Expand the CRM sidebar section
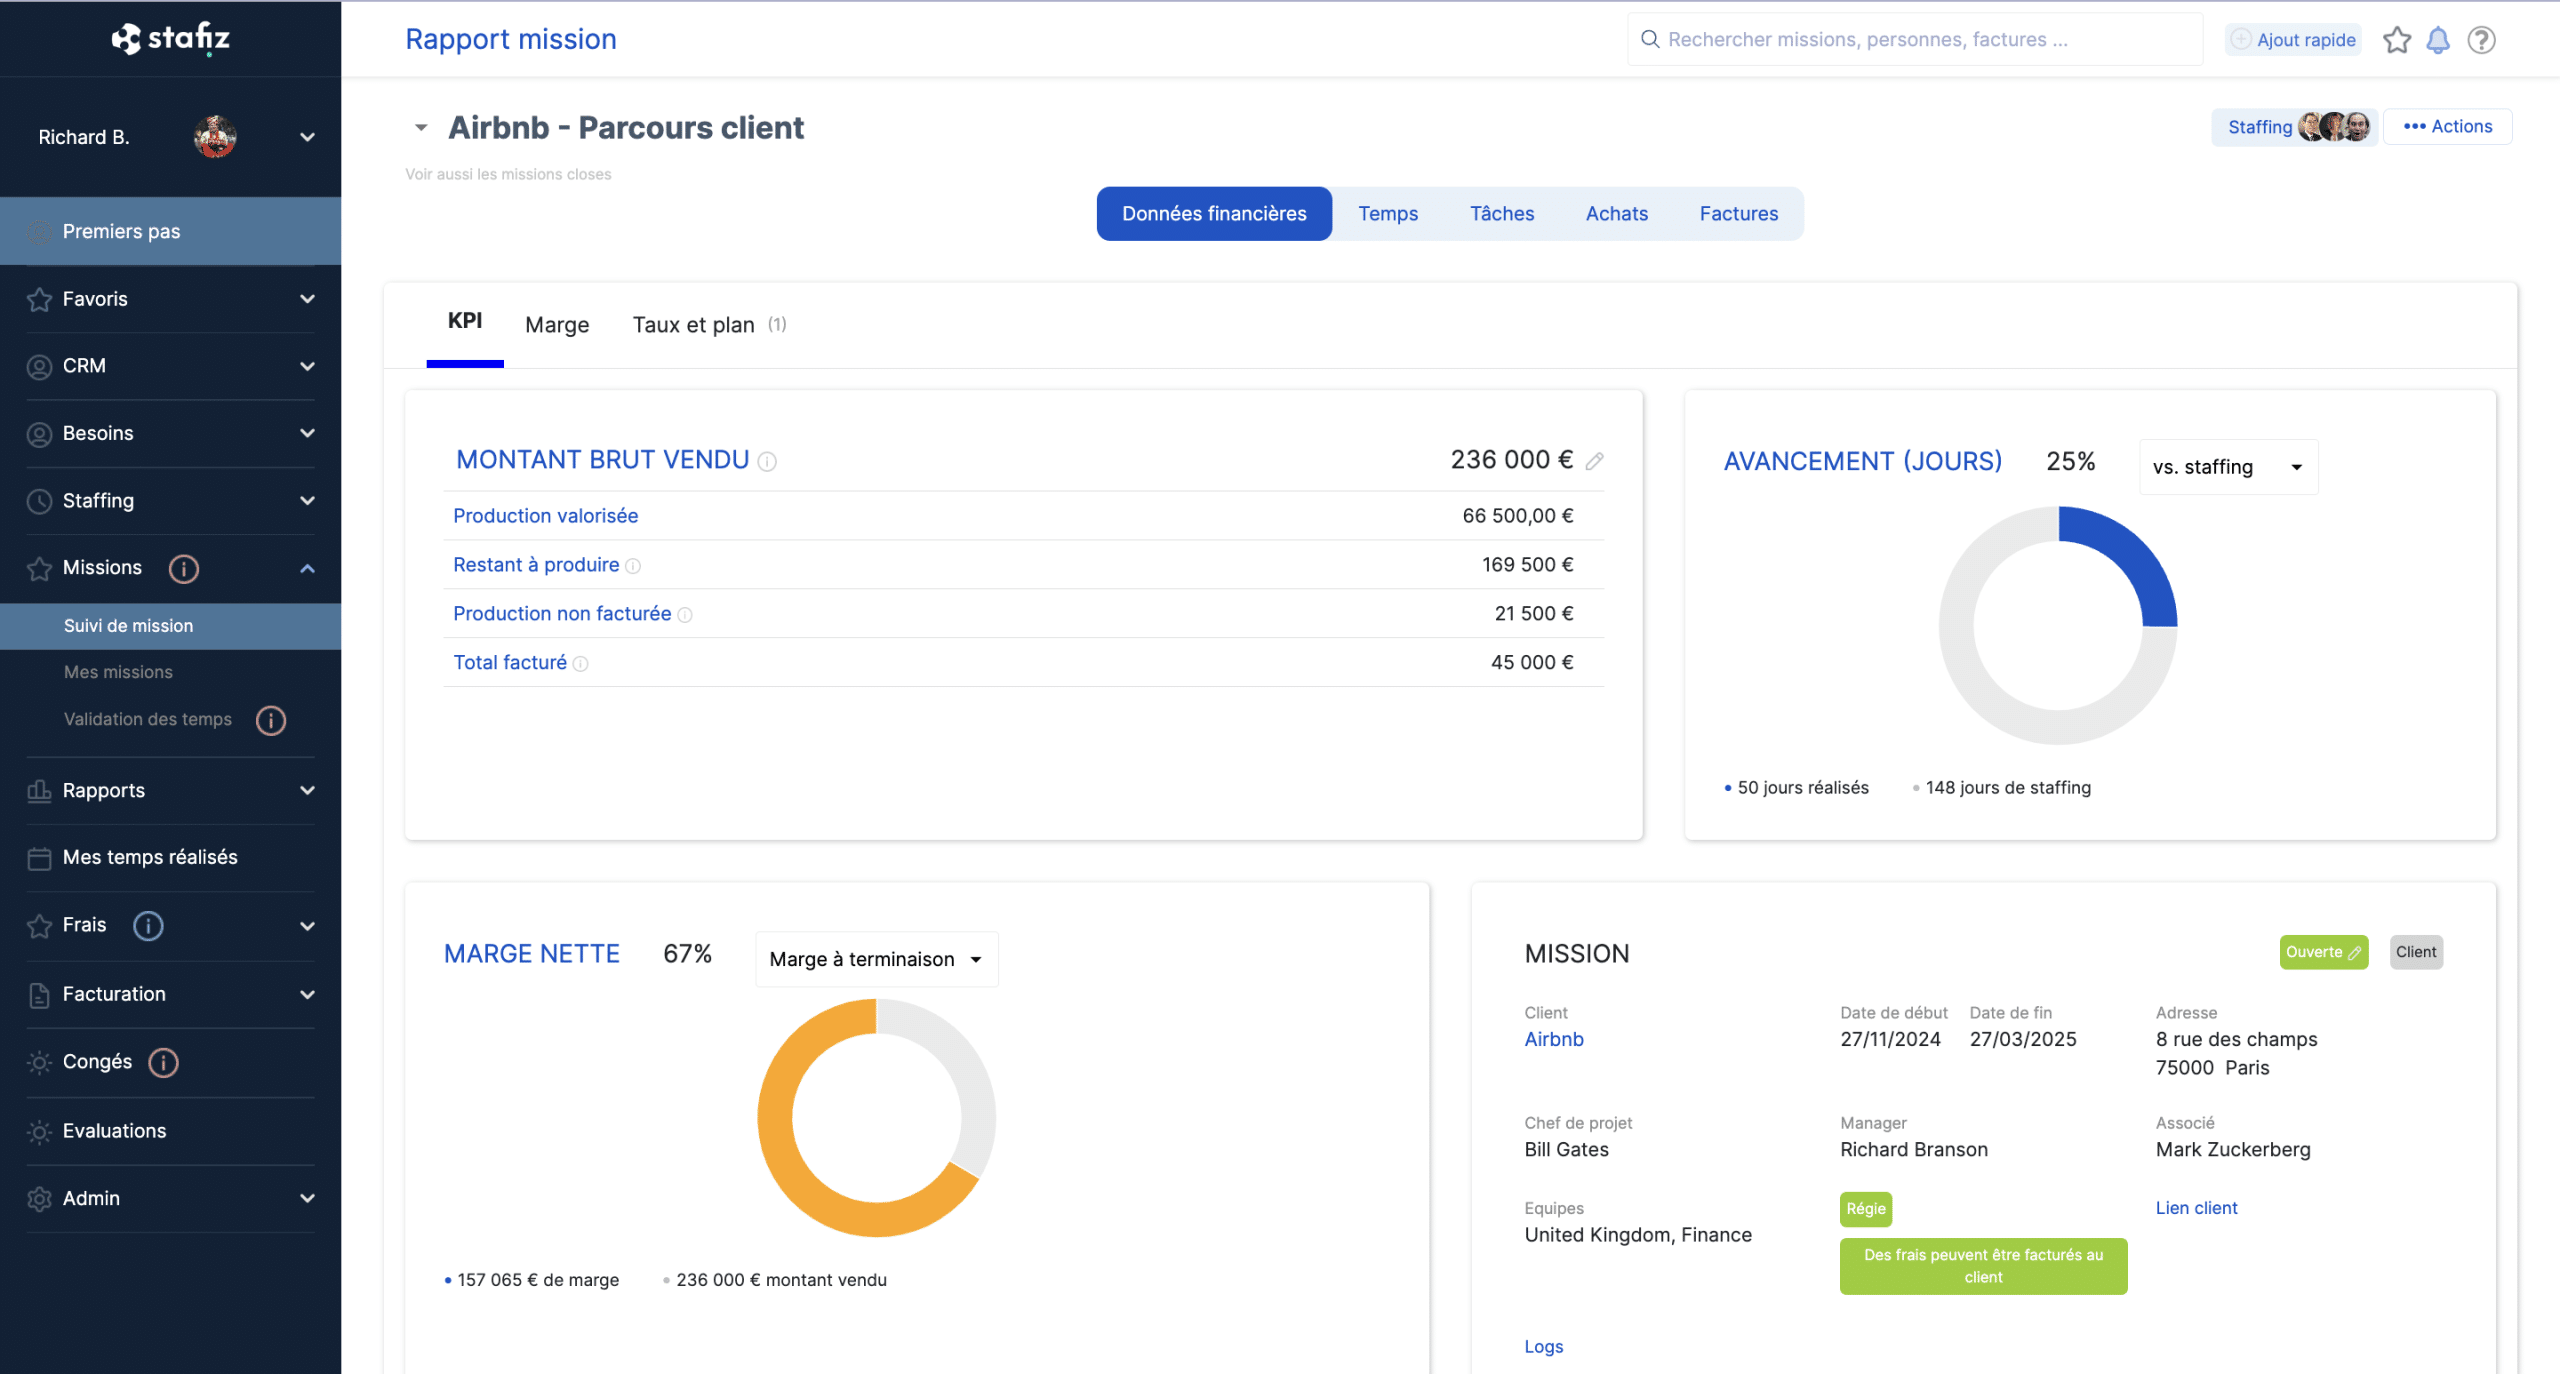2560x1374 pixels. coord(307,366)
